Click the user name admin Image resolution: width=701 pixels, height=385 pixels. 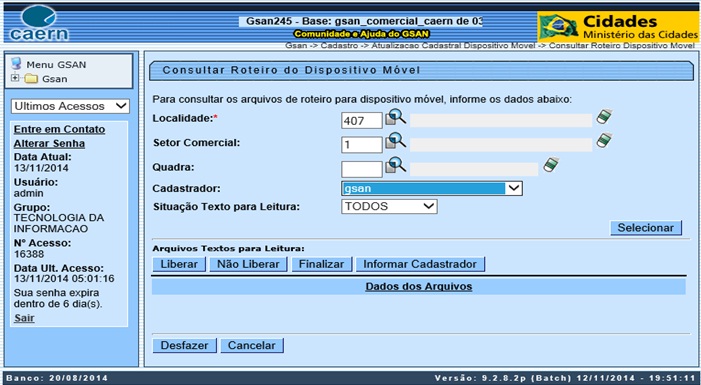29,193
